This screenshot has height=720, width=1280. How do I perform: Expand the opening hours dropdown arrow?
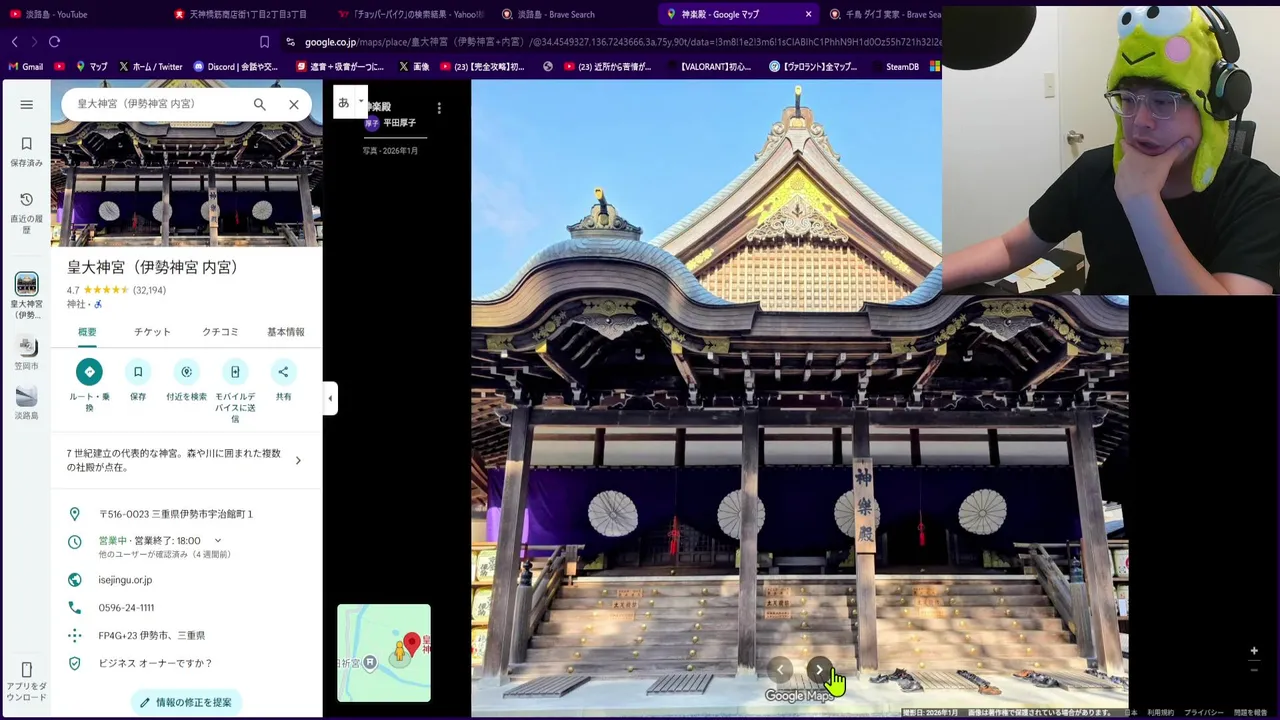[x=218, y=541]
